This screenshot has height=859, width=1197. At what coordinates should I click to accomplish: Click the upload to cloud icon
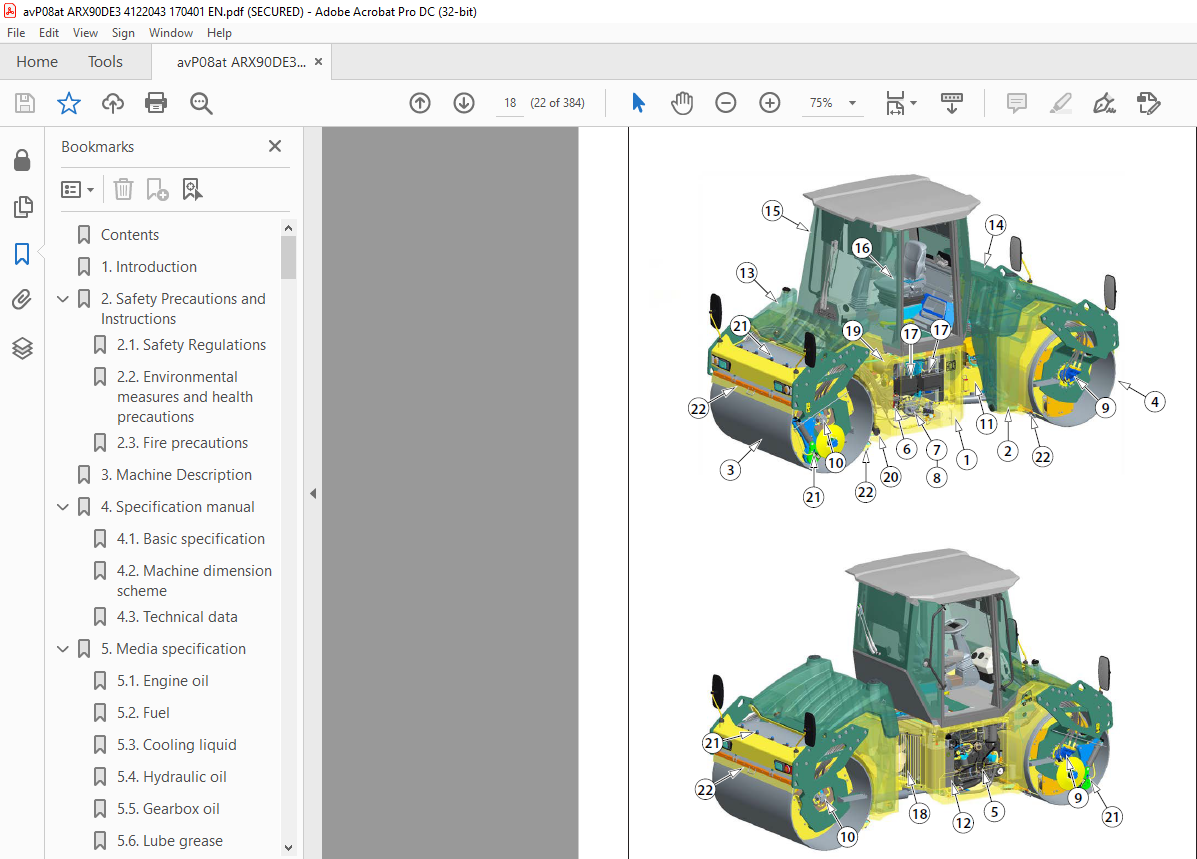[x=113, y=103]
